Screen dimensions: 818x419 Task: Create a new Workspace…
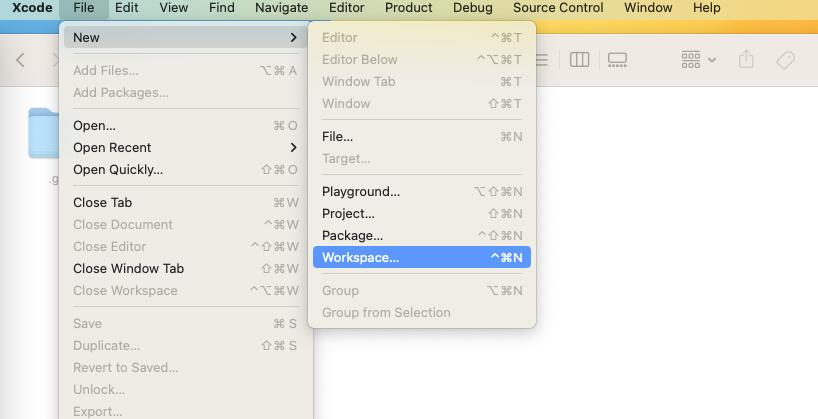click(x=422, y=257)
